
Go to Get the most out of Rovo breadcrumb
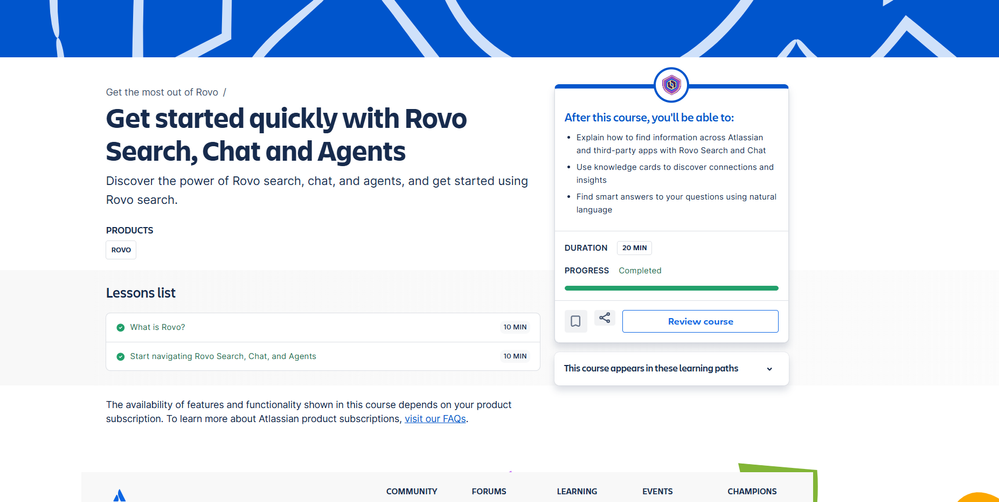click(162, 93)
